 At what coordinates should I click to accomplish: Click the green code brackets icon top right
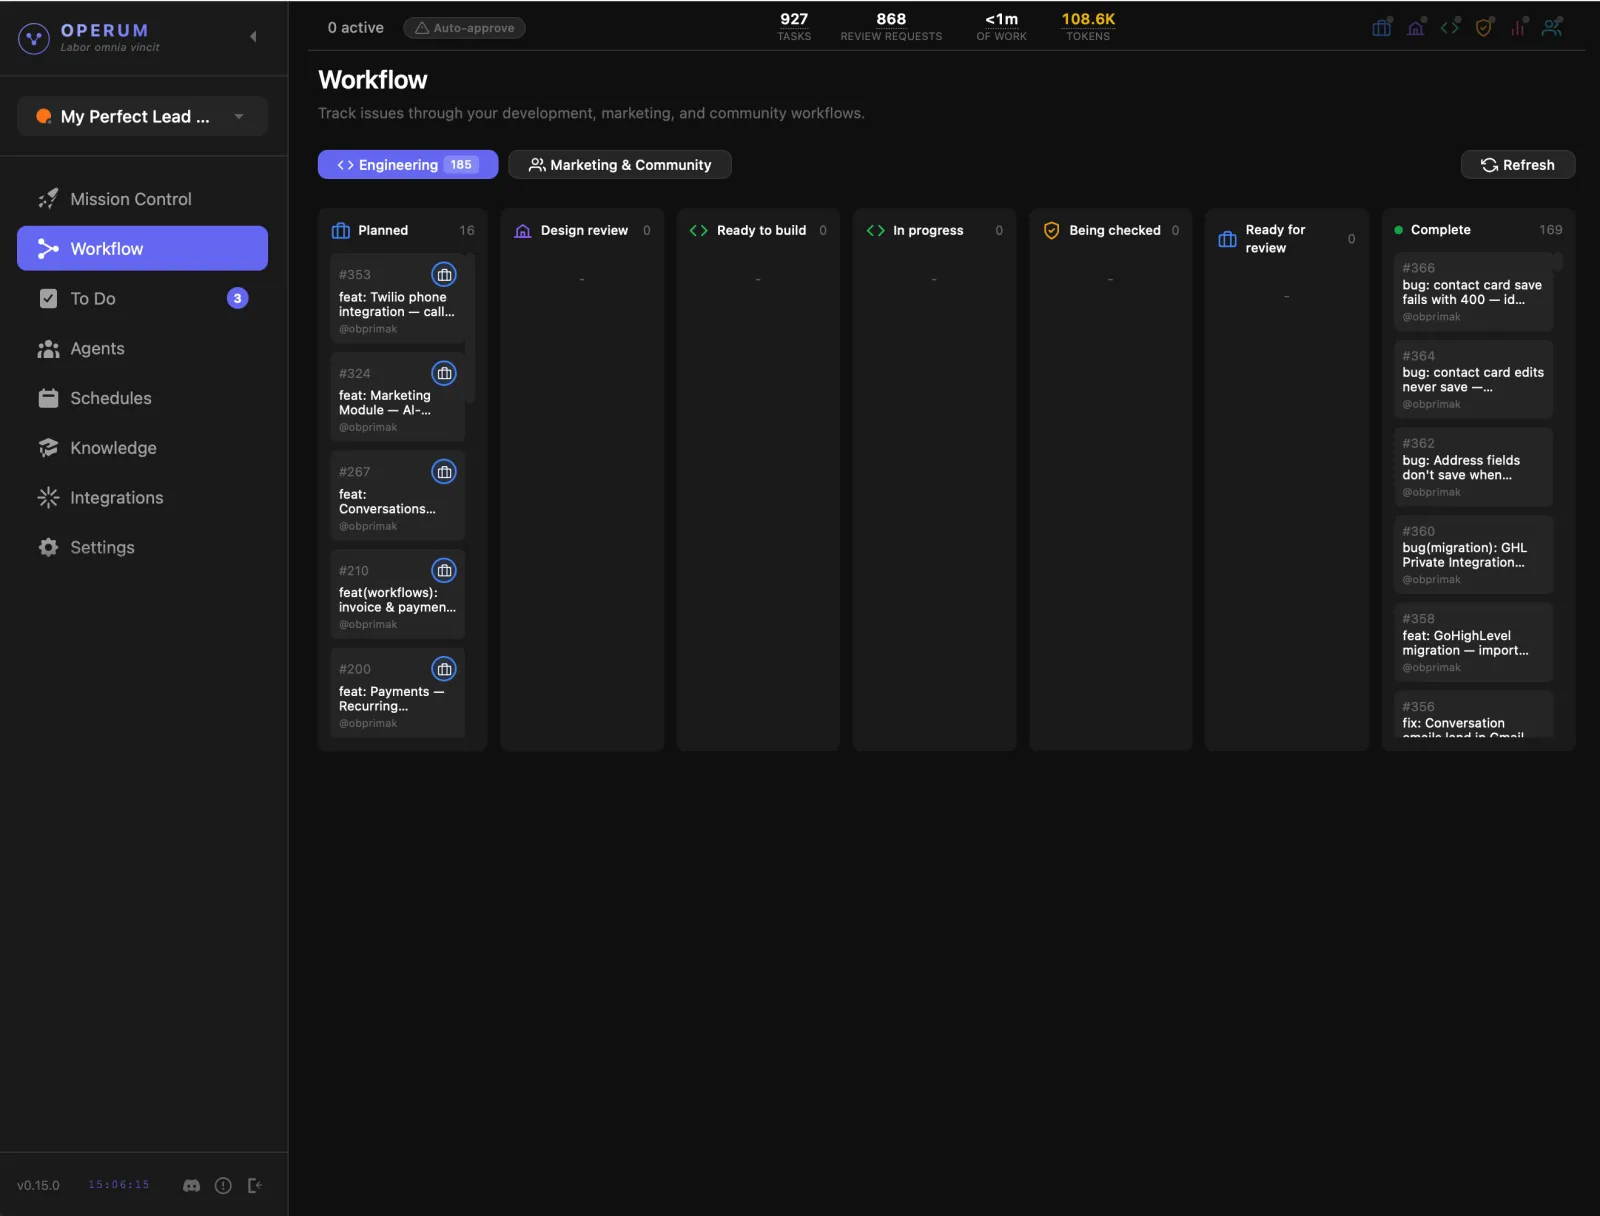coord(1449,27)
